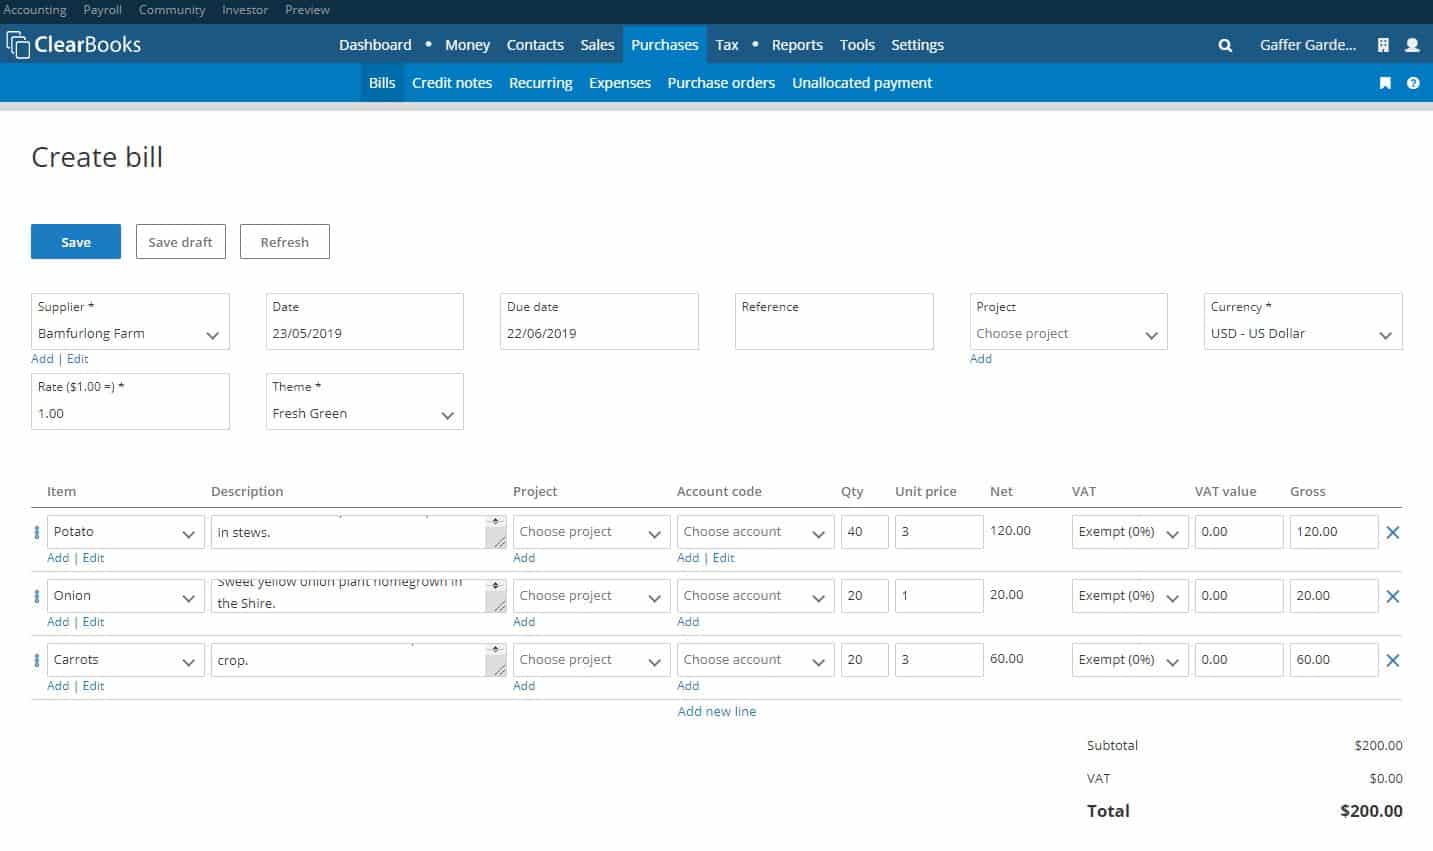The height and width of the screenshot is (851, 1433).
Task: Delete the Potato line with X
Action: (1392, 532)
